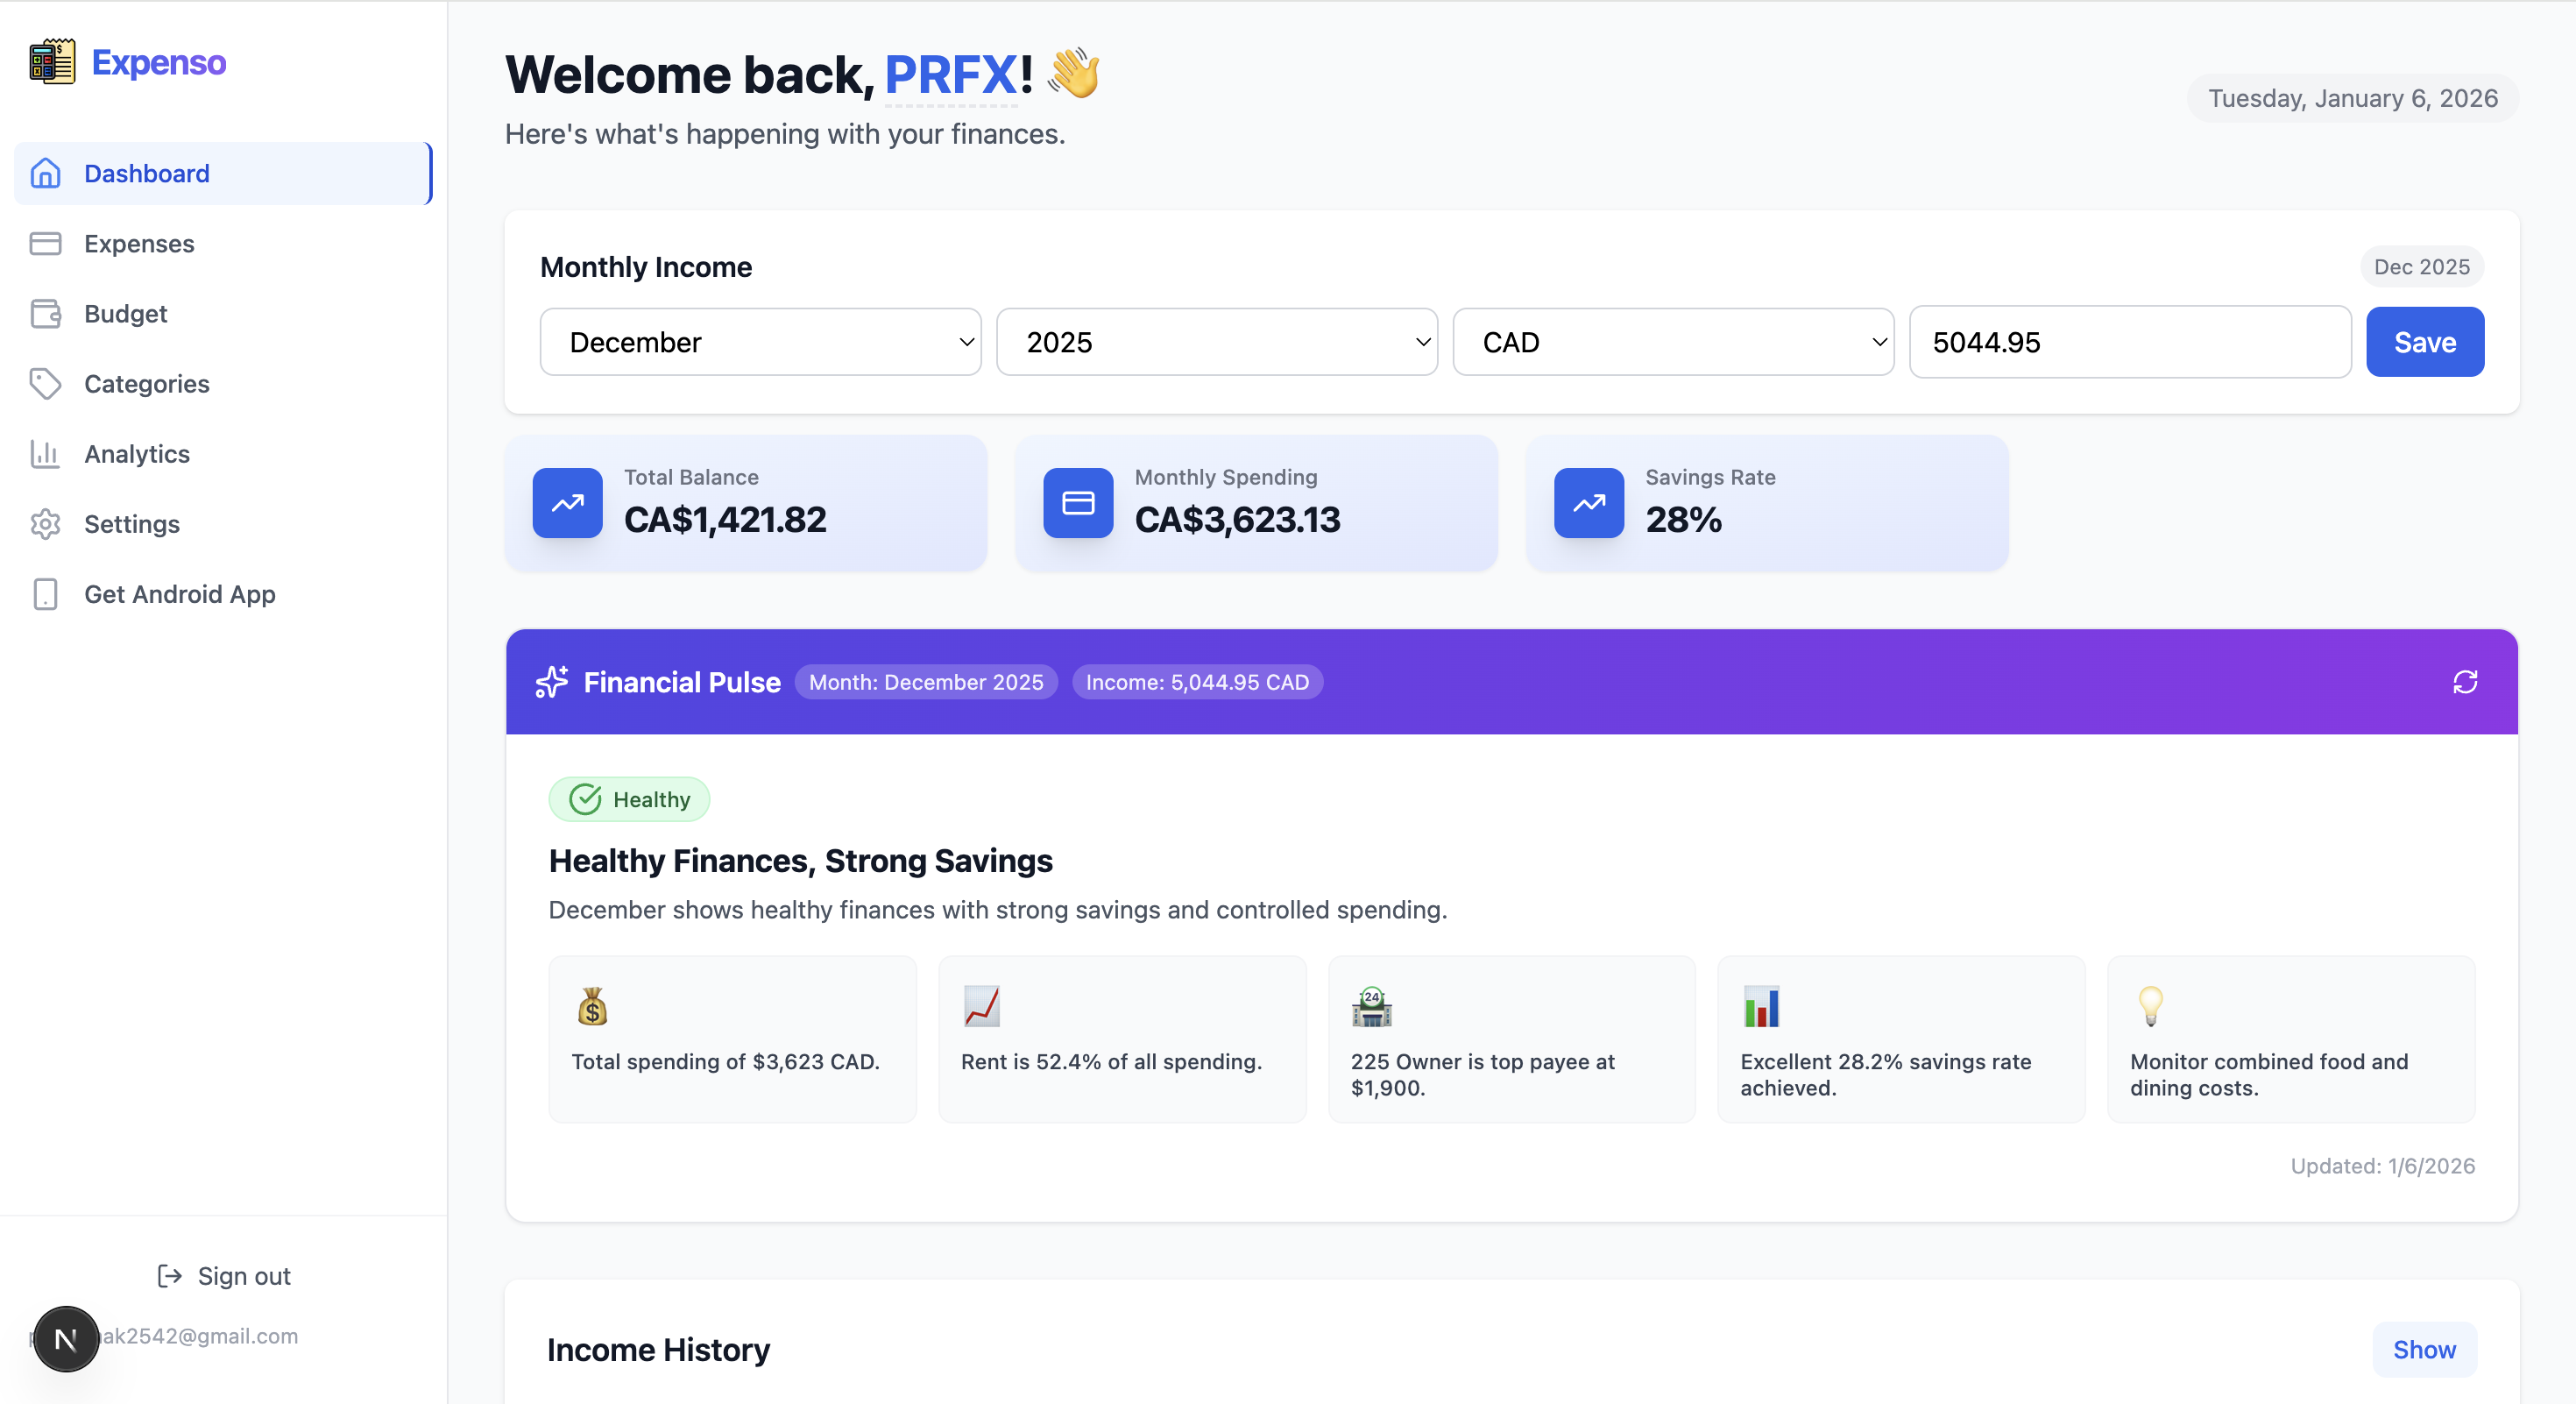The image size is (2576, 1404).
Task: Switch to the Expenses section
Action: tap(138, 243)
